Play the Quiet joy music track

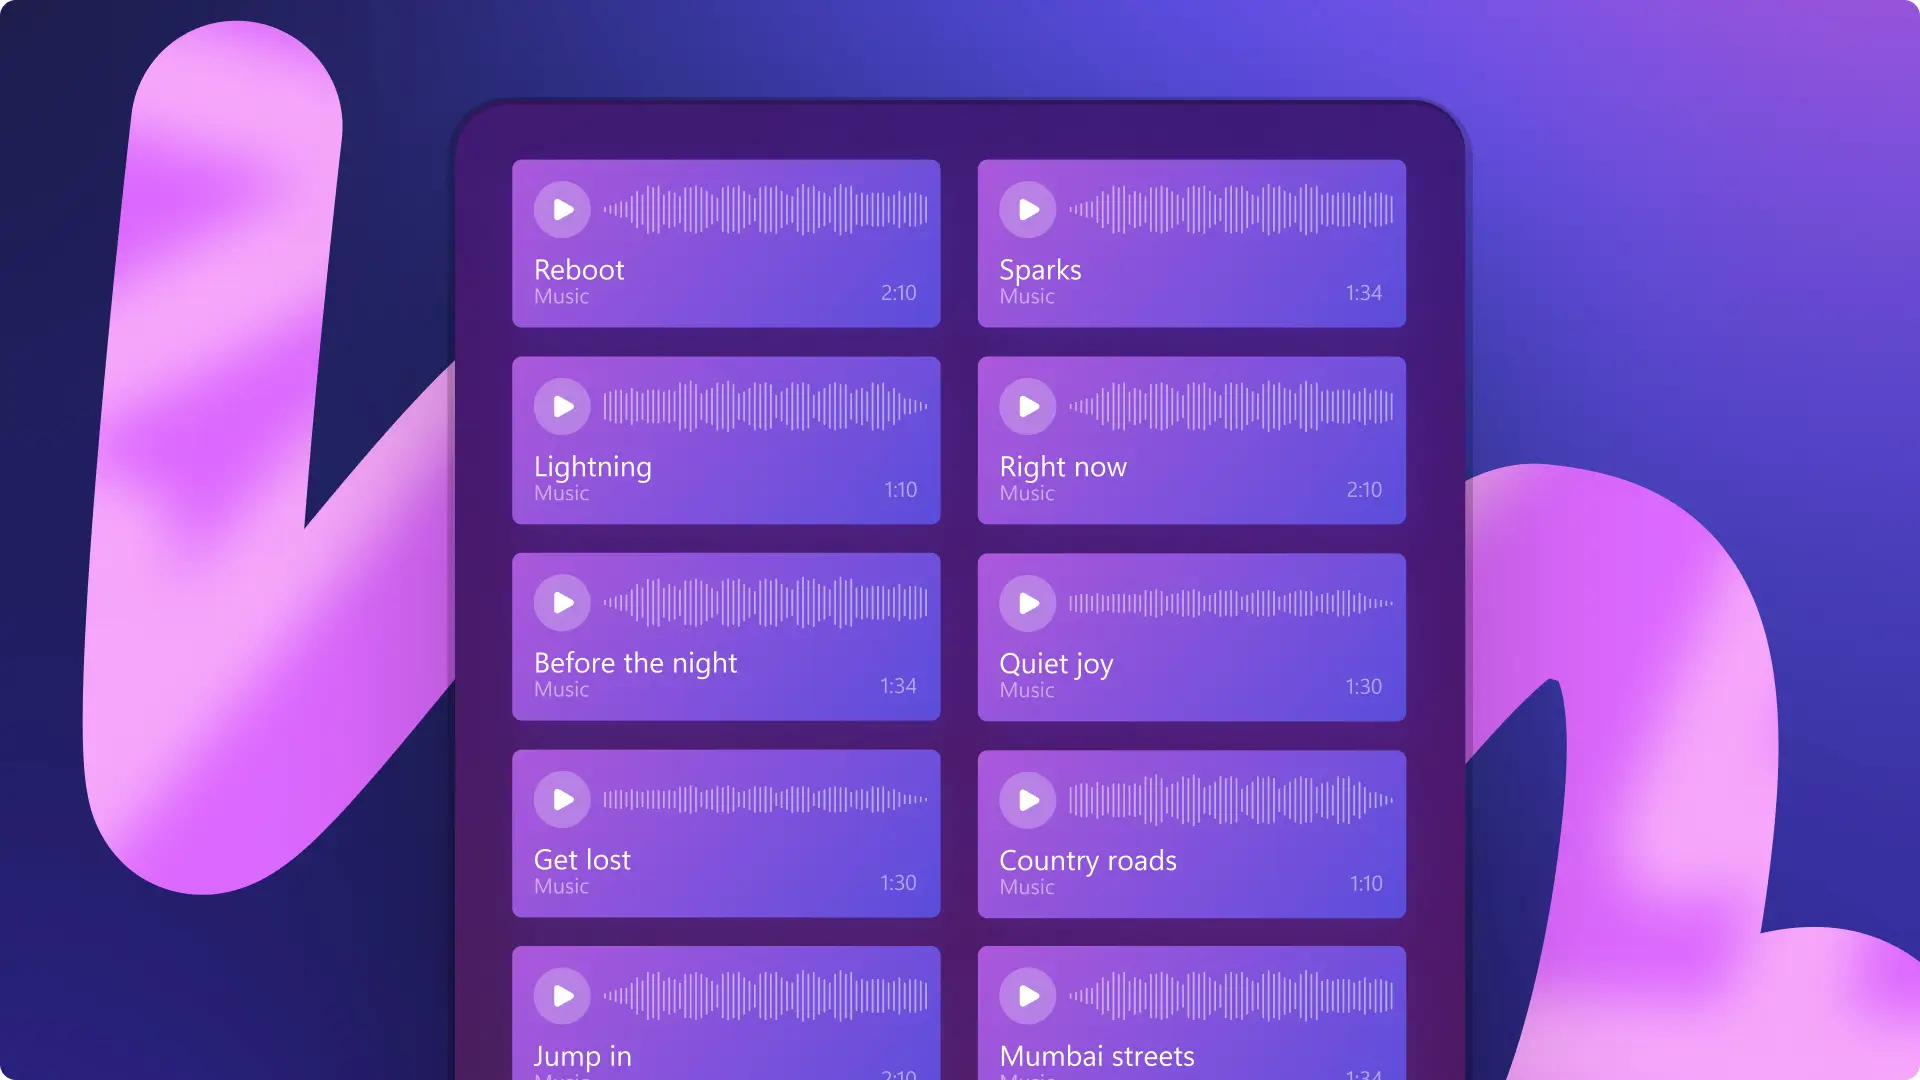click(x=1029, y=603)
